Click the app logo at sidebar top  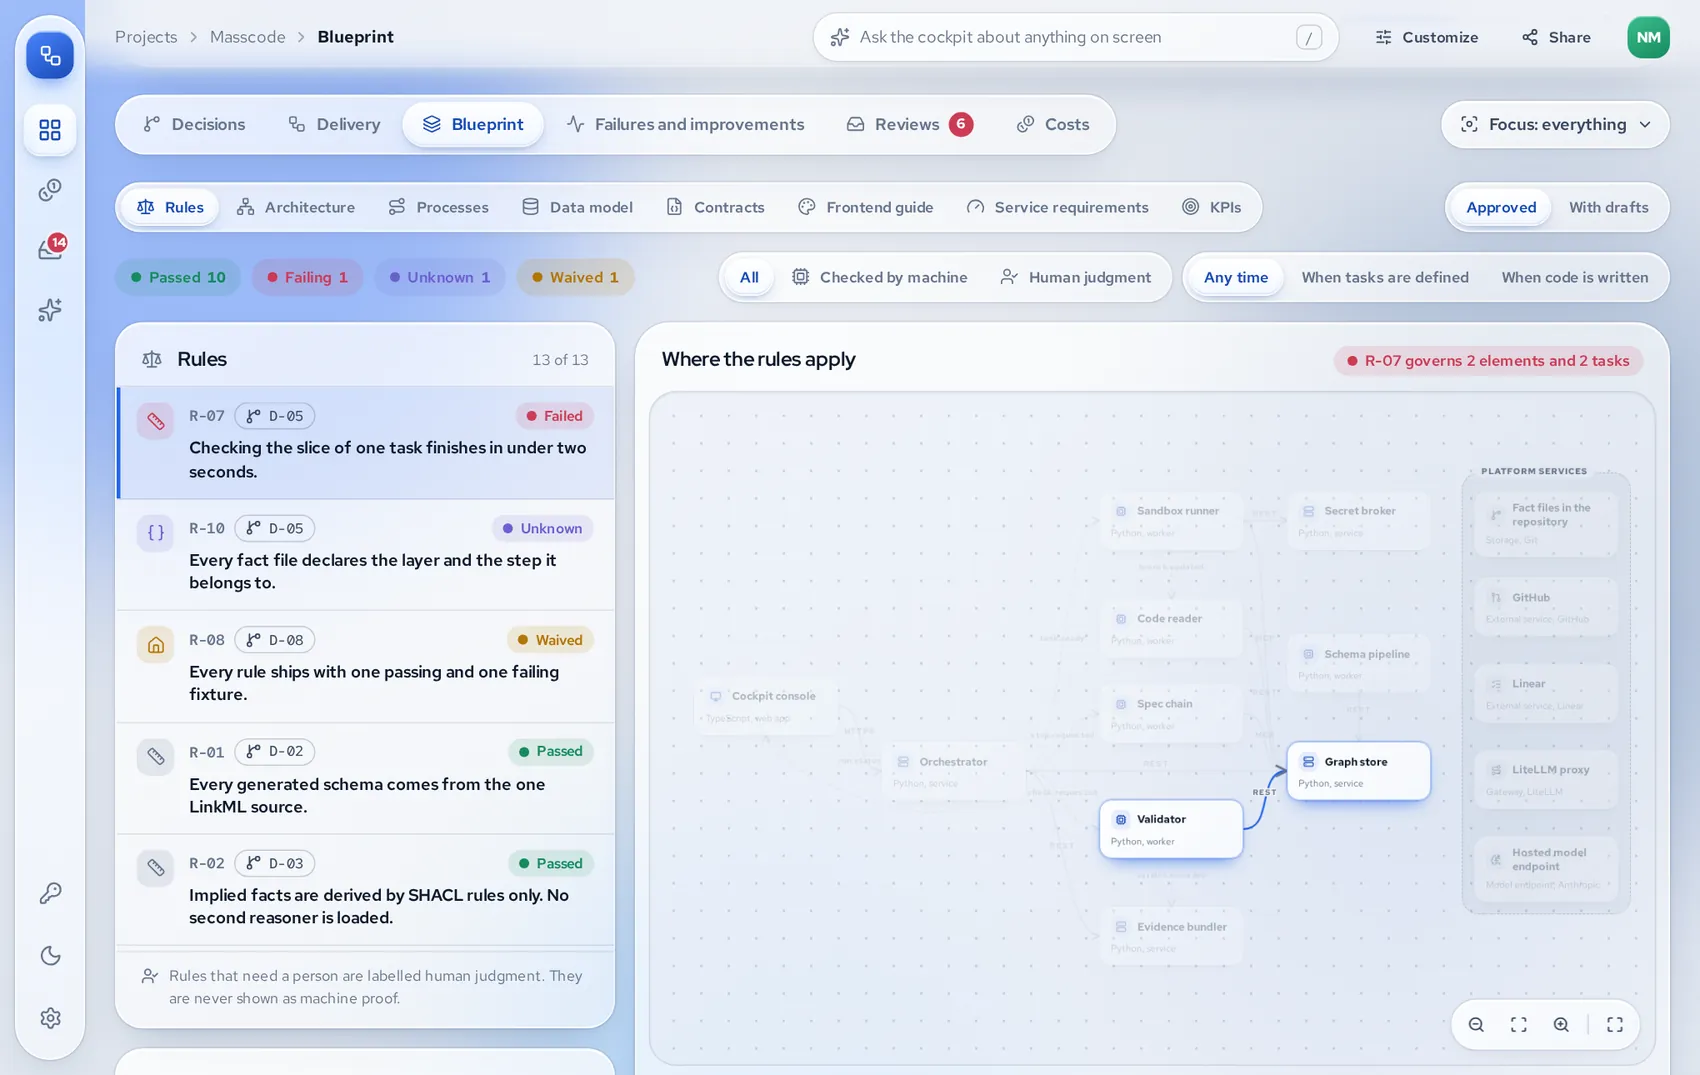(50, 55)
